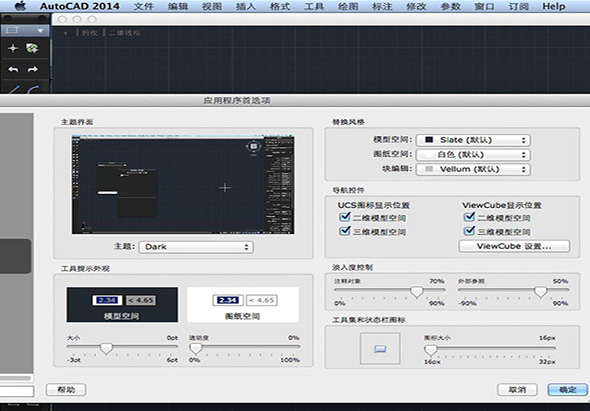Open the 模型空间 Slate dropdown
Viewport: 590px width, 411px height.
(473, 140)
